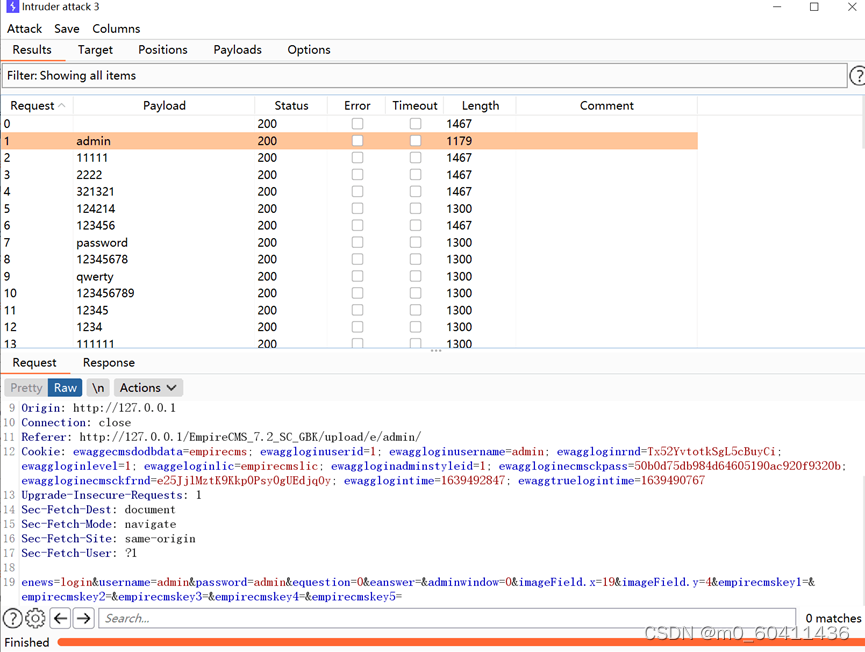Check the Timeout box in the admin row
The image size is (865, 652).
415,141
